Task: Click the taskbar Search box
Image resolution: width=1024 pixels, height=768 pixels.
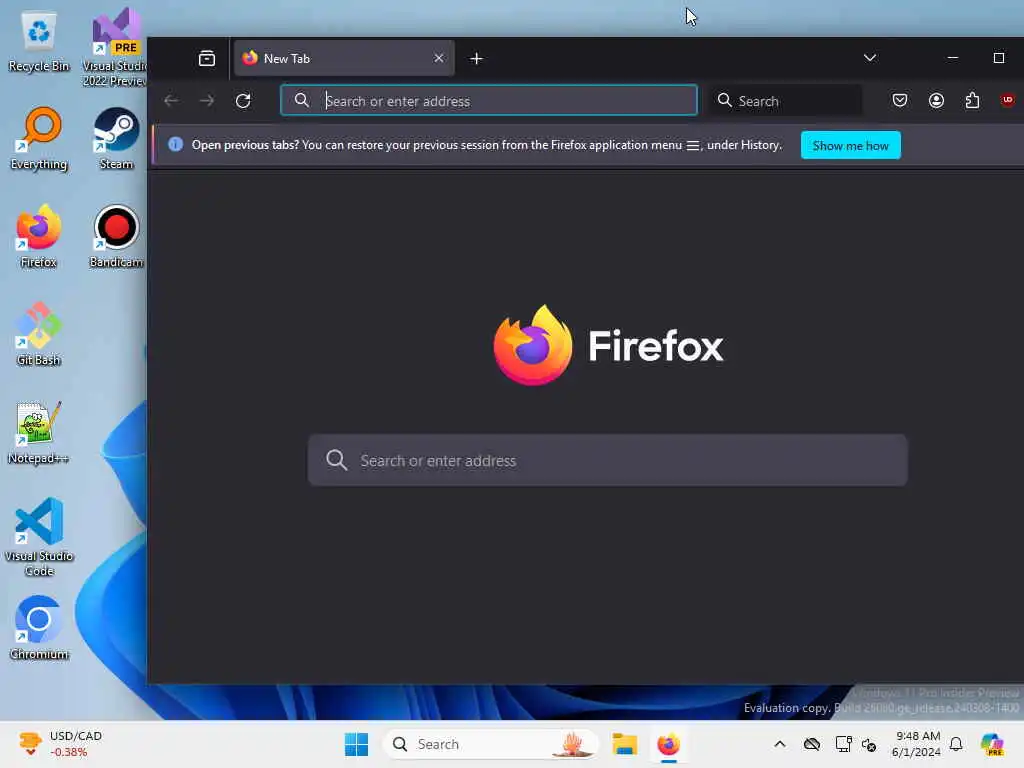Action: coord(490,744)
